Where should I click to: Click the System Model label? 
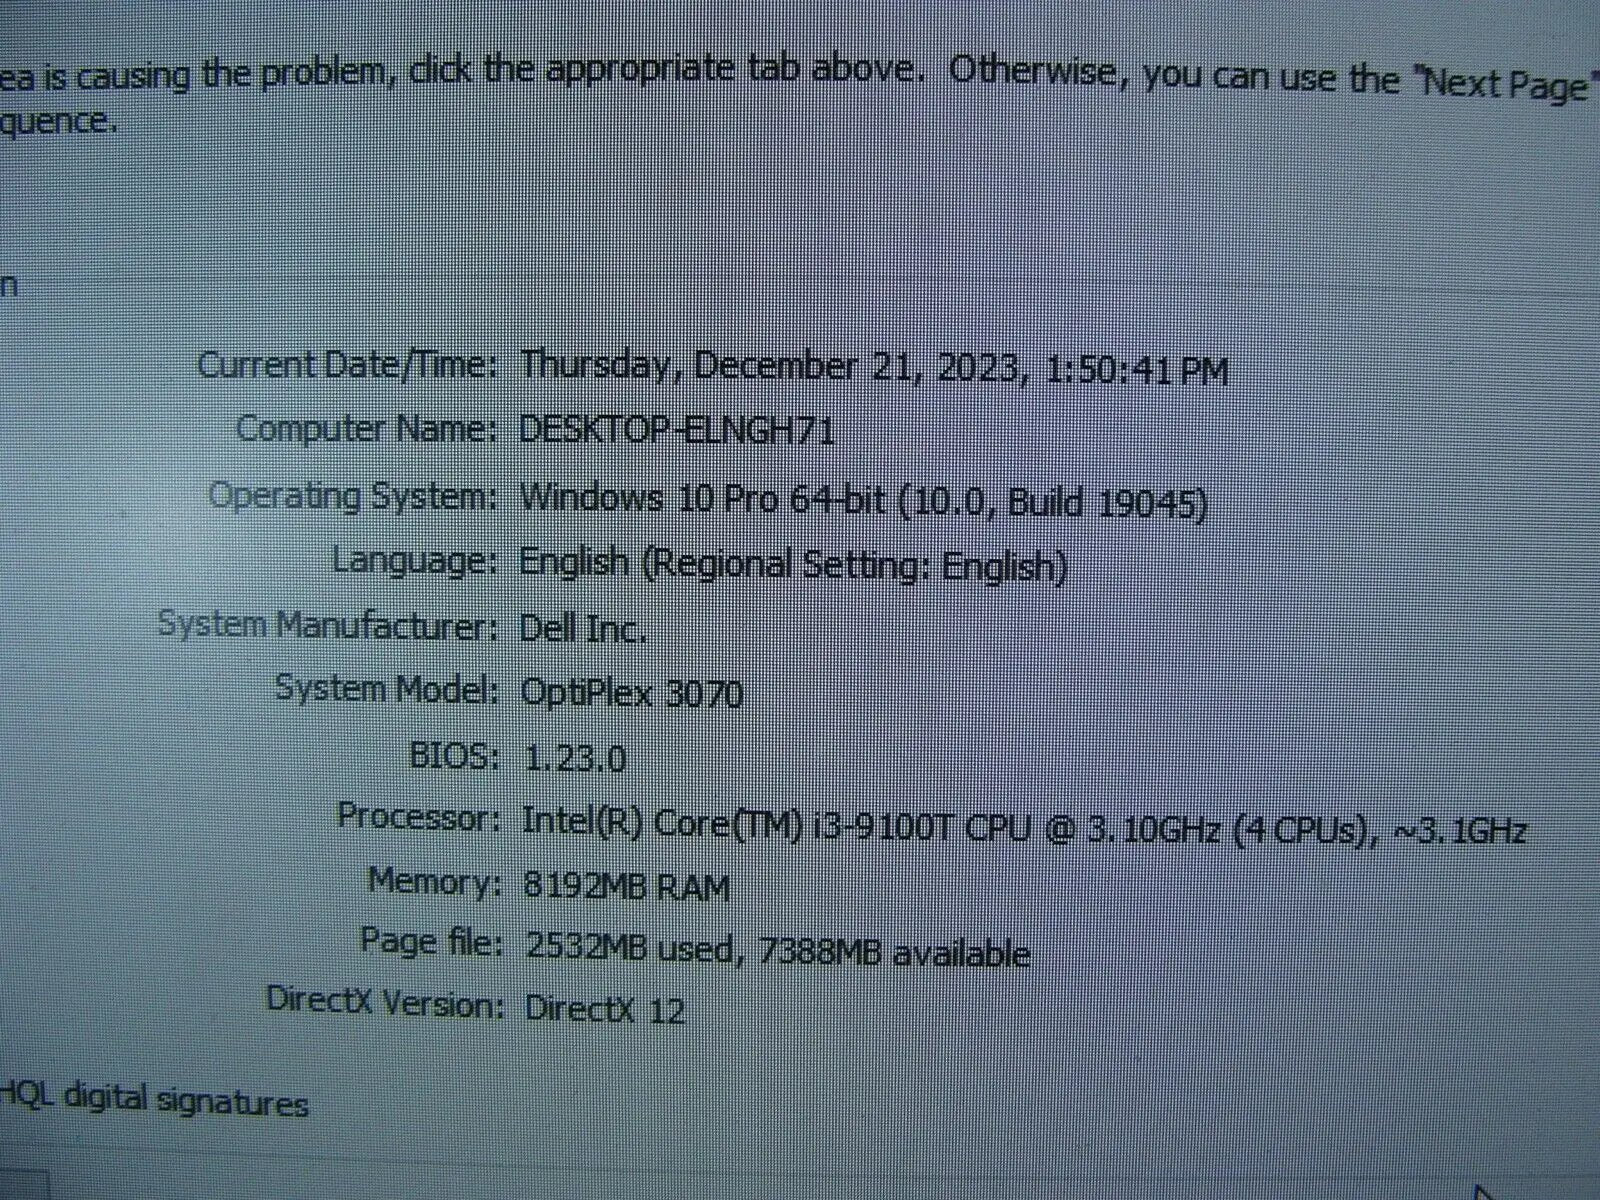pos(386,689)
